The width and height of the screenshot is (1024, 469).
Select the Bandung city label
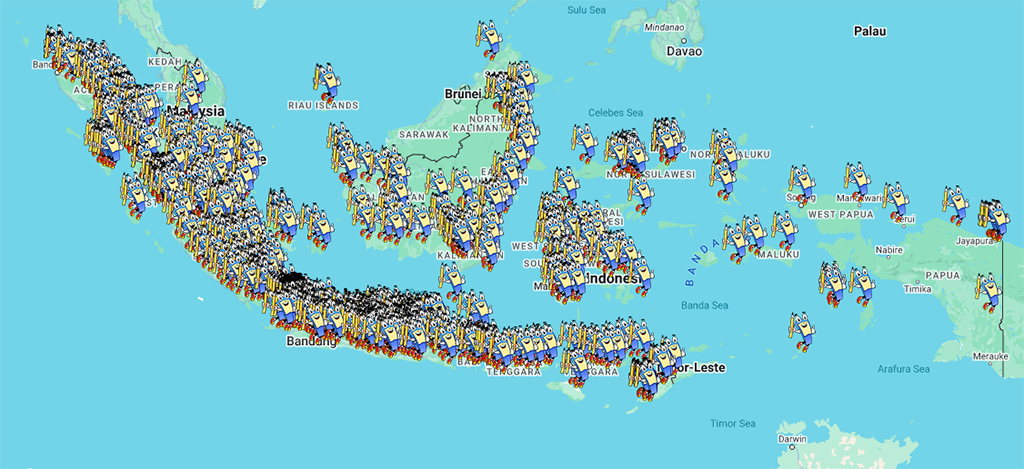tap(312, 341)
